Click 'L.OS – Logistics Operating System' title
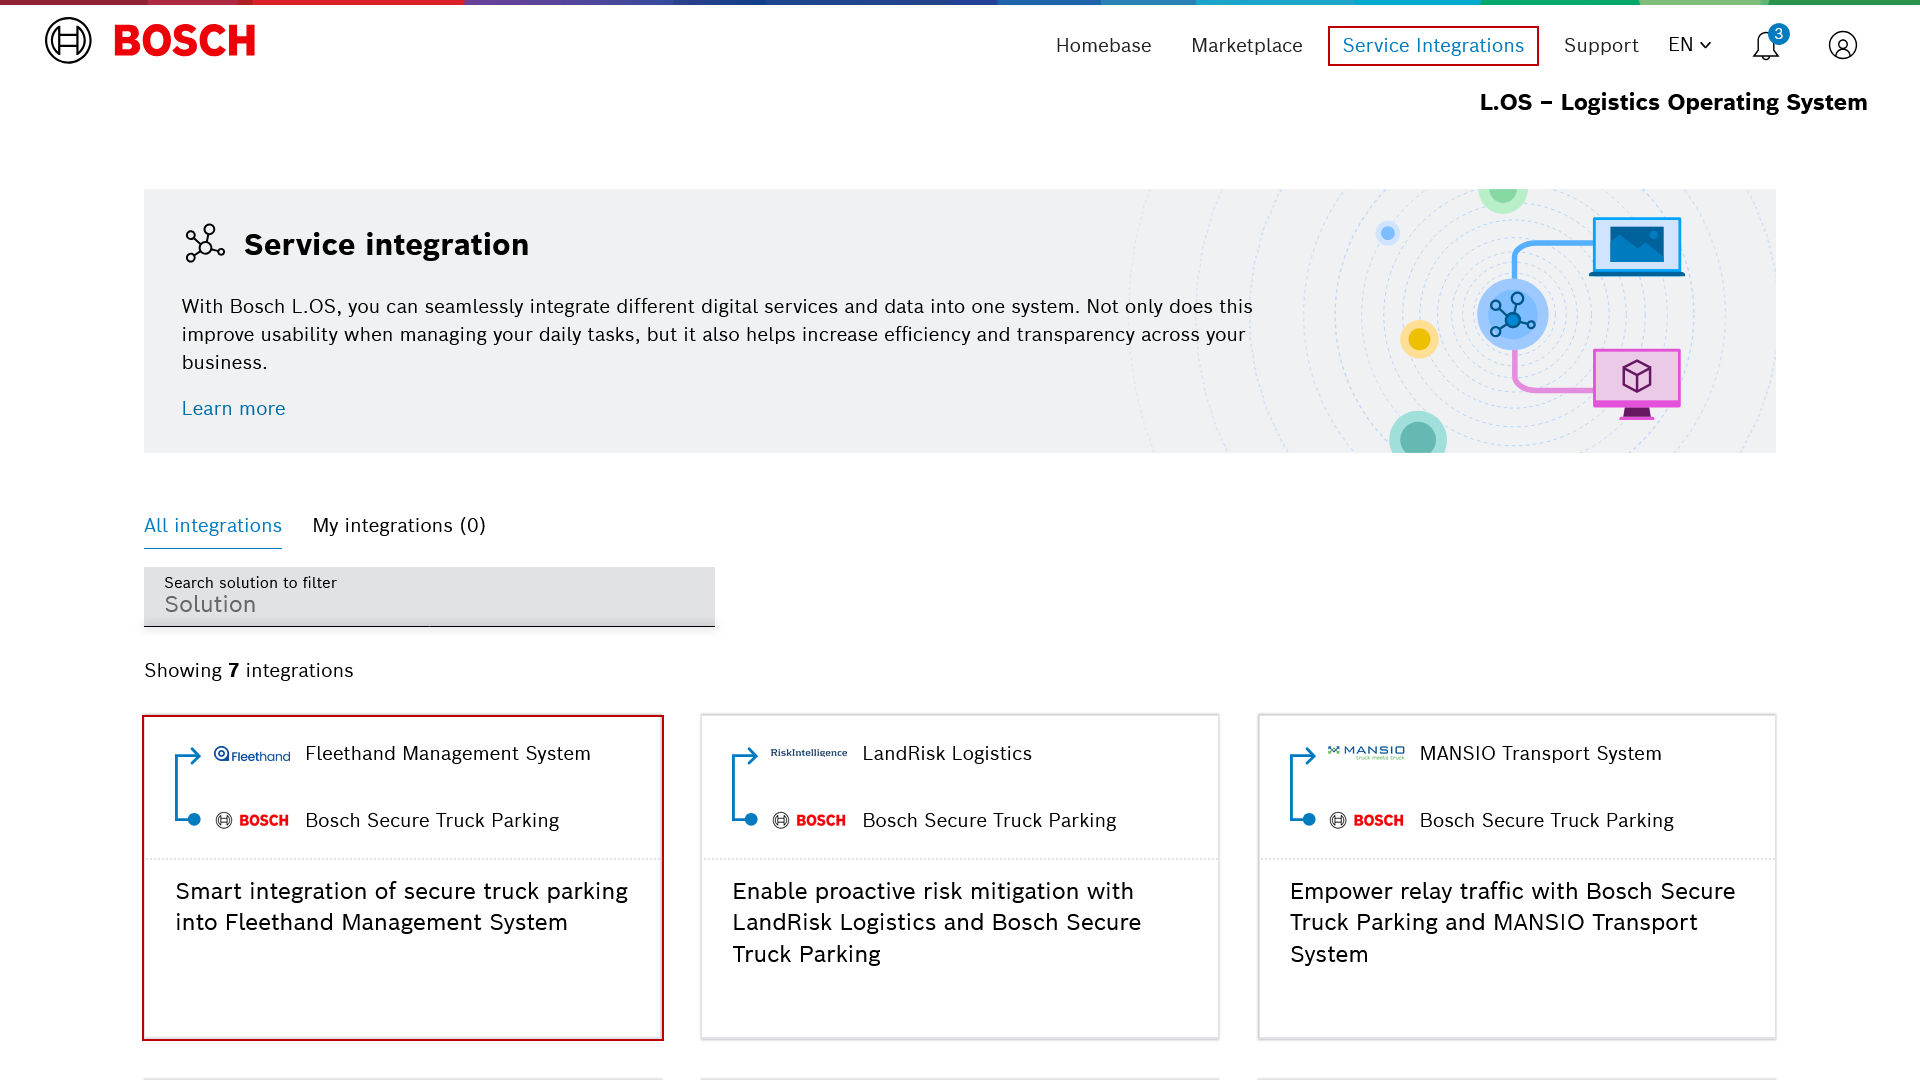Image resolution: width=1920 pixels, height=1080 pixels. tap(1673, 103)
